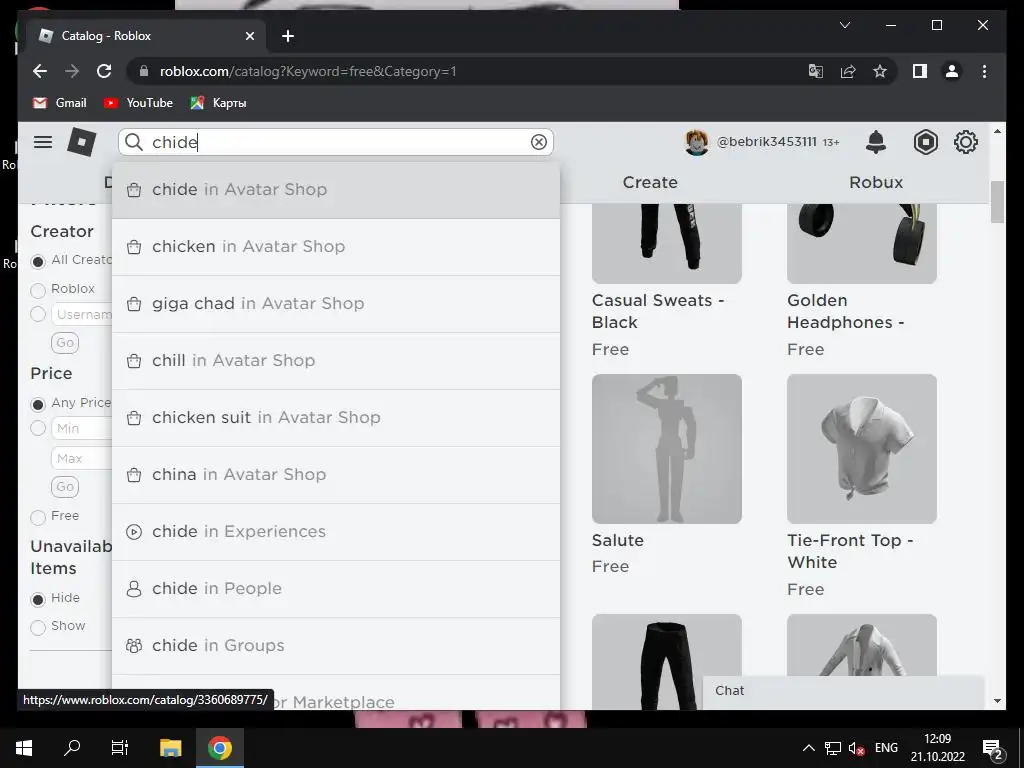Open Task View on the taskbar
The image size is (1024, 768).
(x=120, y=748)
